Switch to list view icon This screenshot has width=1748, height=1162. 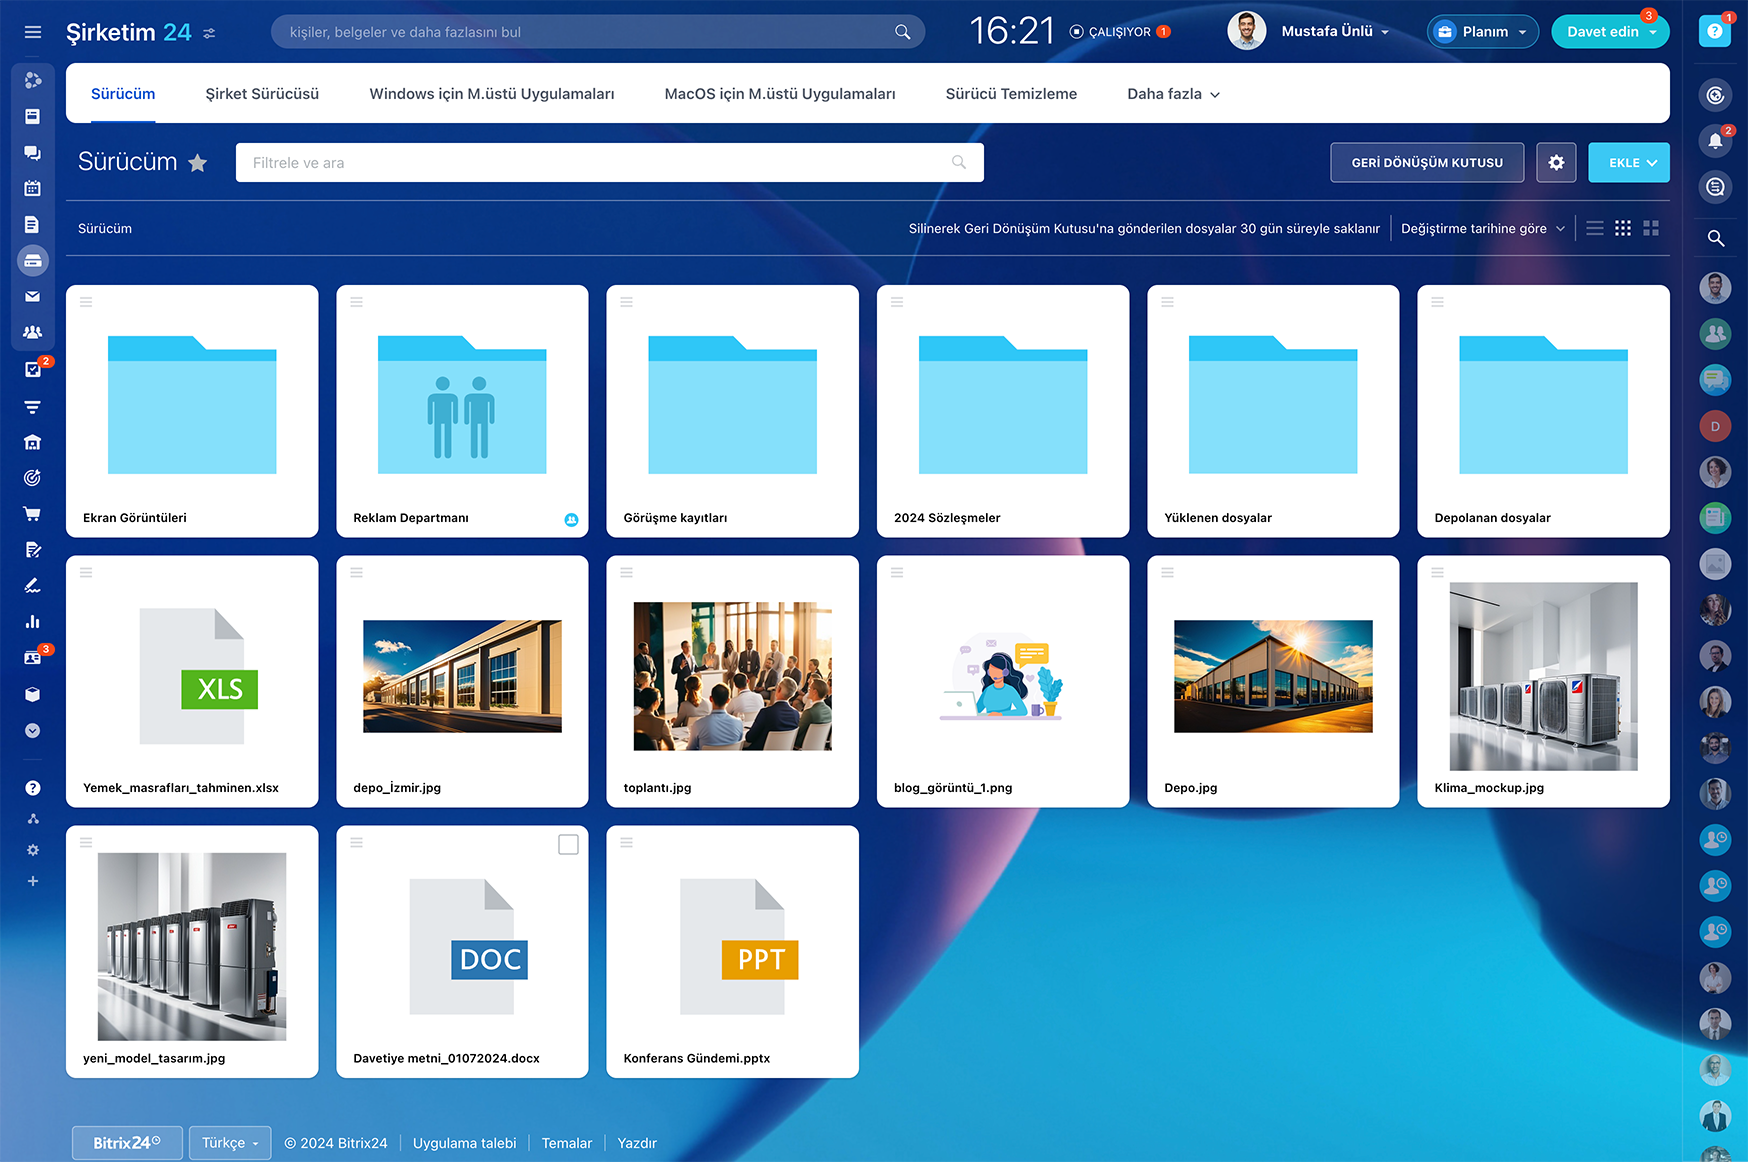[1595, 229]
